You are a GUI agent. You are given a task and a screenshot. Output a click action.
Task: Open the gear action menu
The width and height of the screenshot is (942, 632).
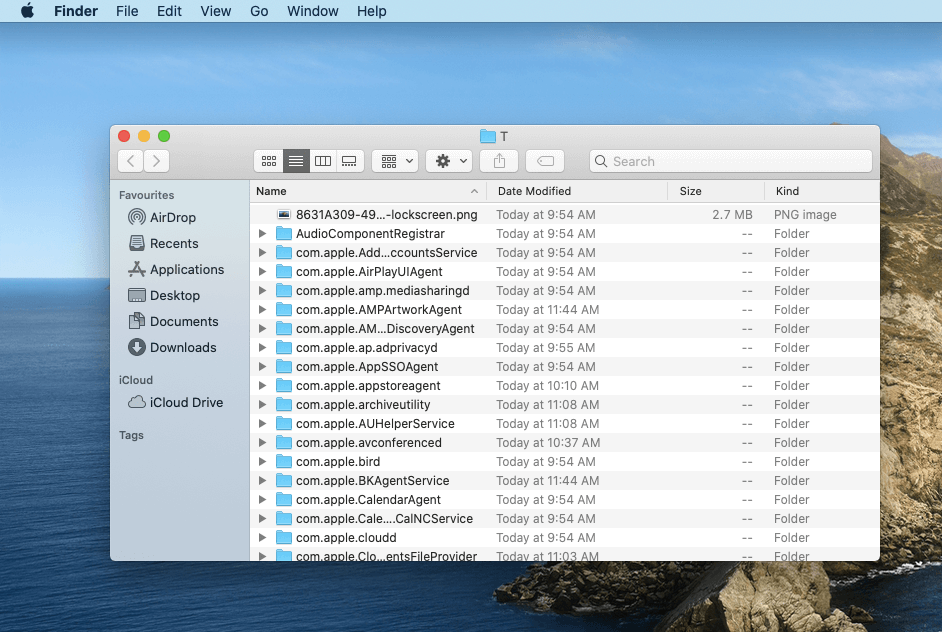[x=449, y=161]
